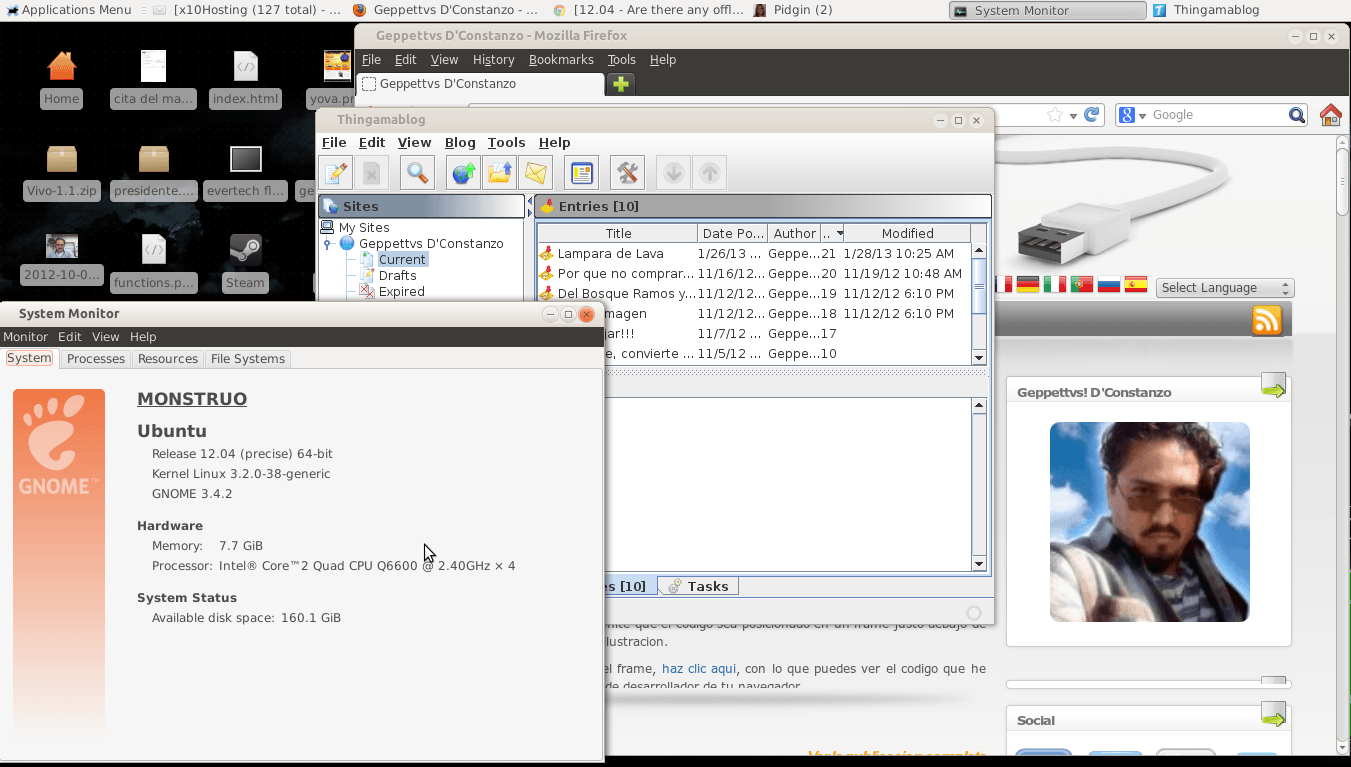Image resolution: width=1351 pixels, height=767 pixels.
Task: Open Applications Menu in top panel
Action: [x=68, y=10]
